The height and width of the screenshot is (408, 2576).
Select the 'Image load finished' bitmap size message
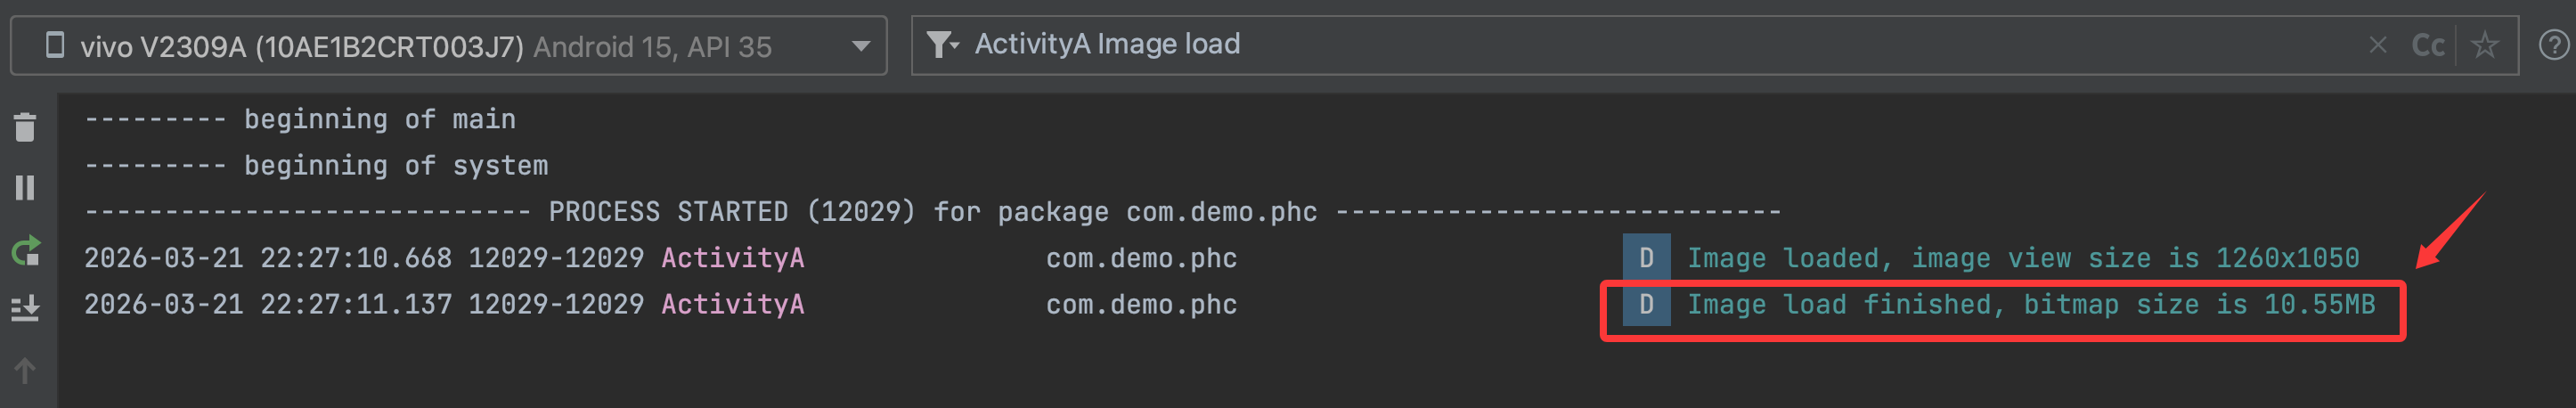click(x=2030, y=304)
